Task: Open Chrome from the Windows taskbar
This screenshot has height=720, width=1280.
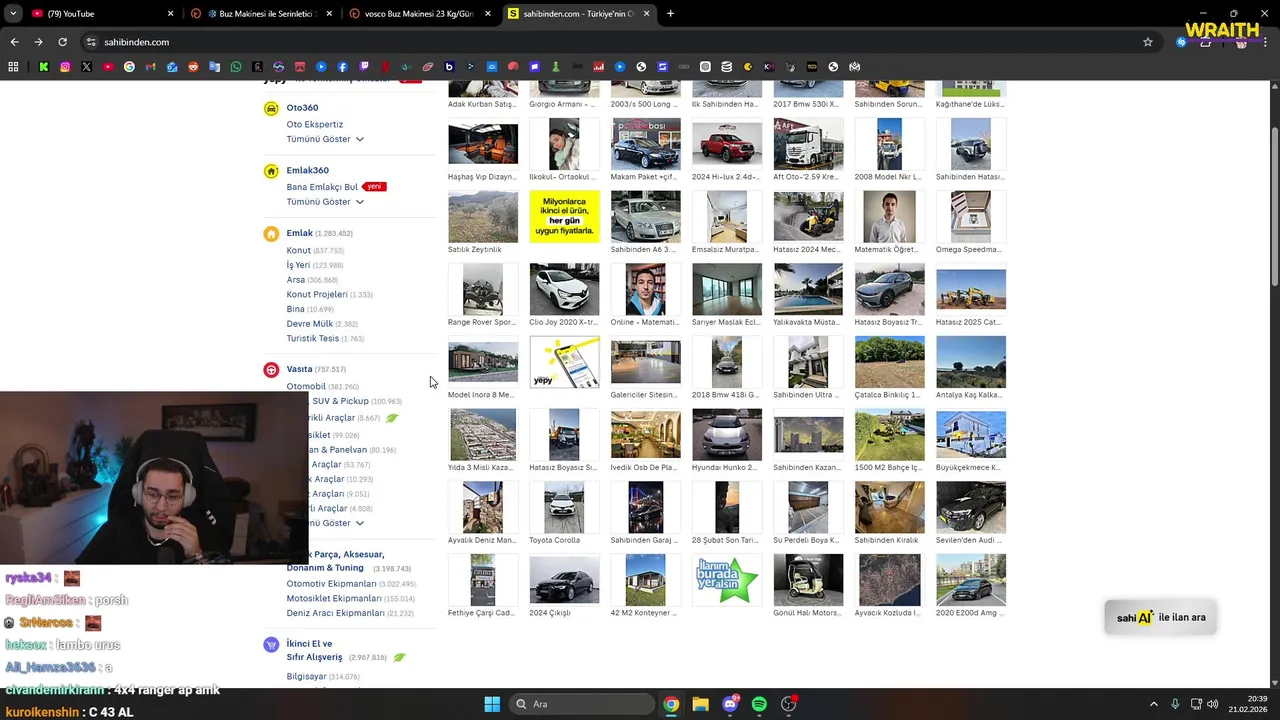Action: pos(671,704)
